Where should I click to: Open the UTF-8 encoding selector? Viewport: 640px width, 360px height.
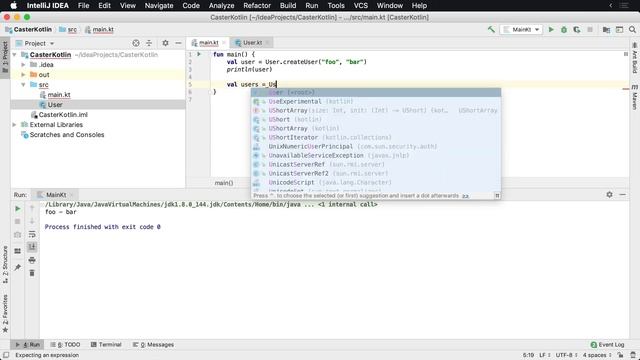click(x=567, y=355)
